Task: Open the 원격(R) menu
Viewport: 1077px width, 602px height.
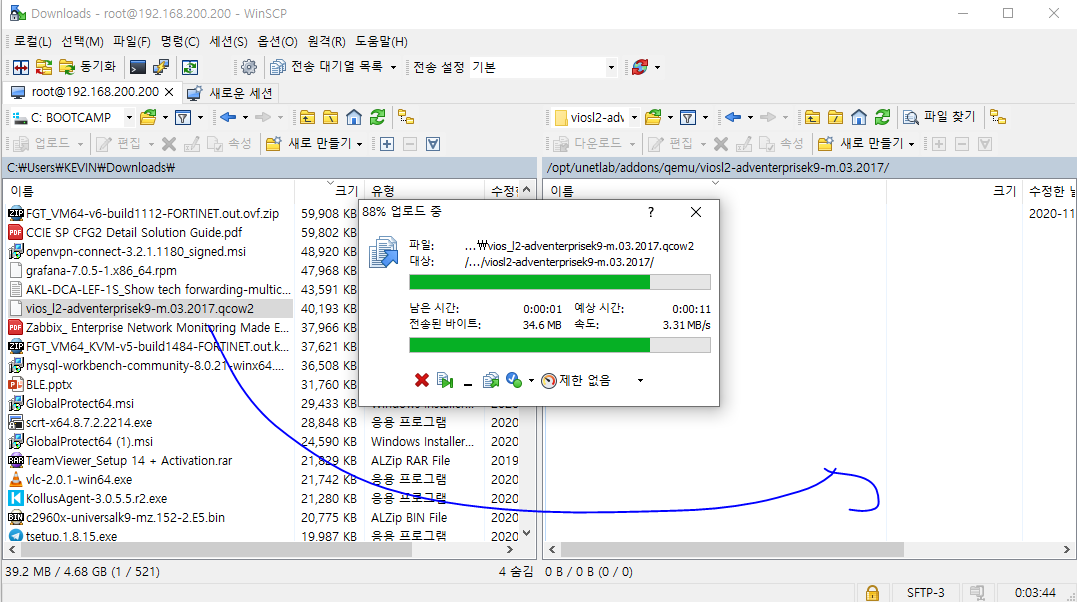Action: (x=326, y=41)
